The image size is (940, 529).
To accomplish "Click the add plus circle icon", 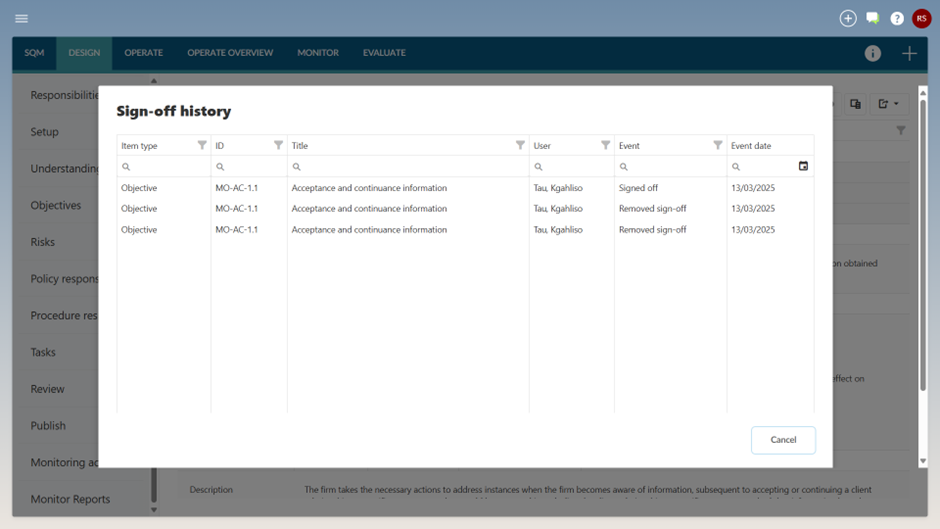I will (848, 18).
